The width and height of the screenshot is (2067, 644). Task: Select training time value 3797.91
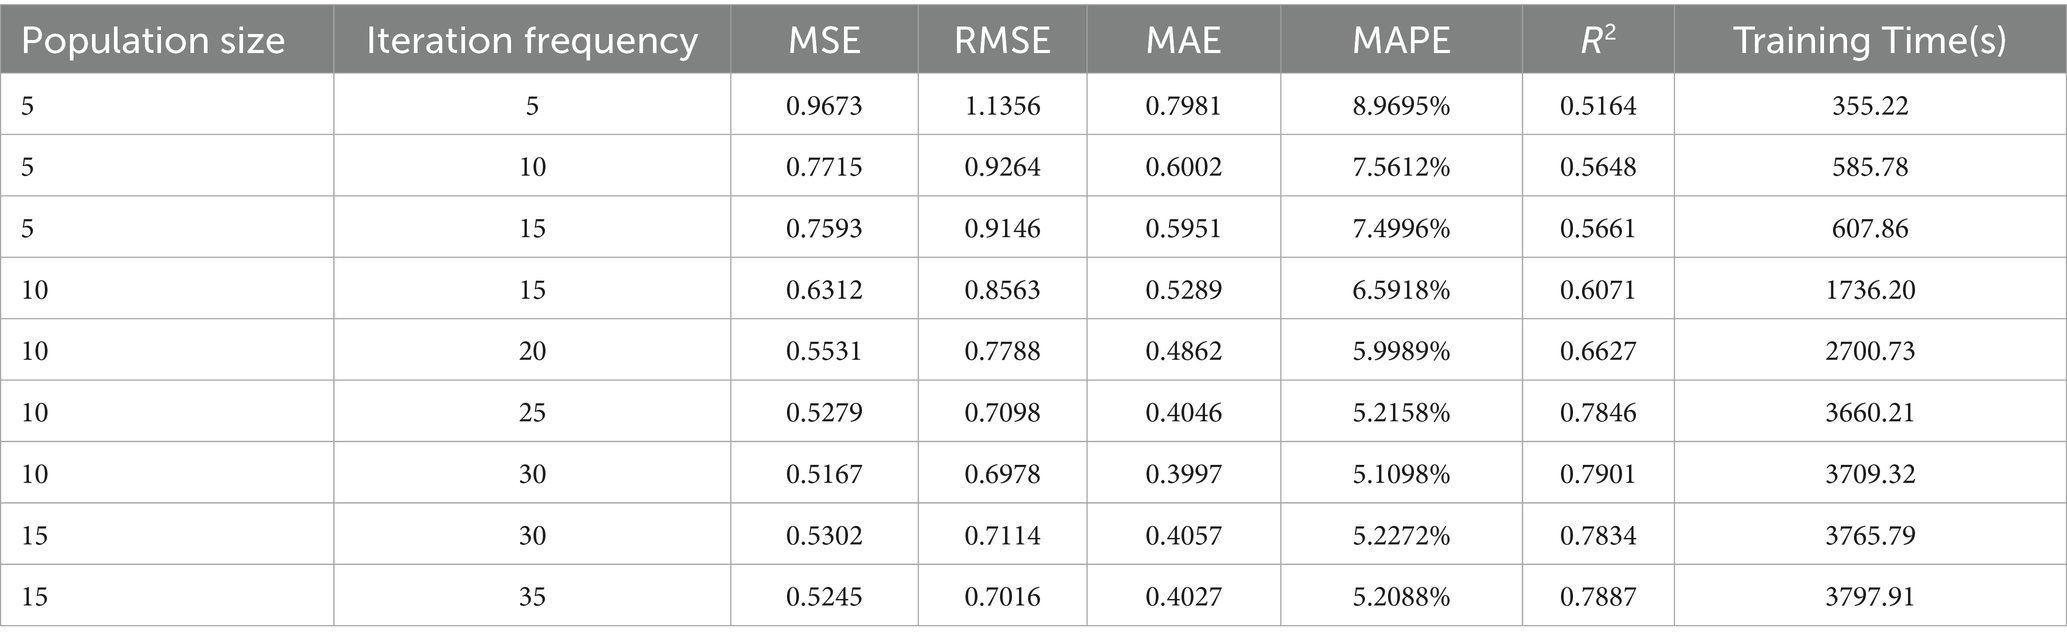point(1870,596)
